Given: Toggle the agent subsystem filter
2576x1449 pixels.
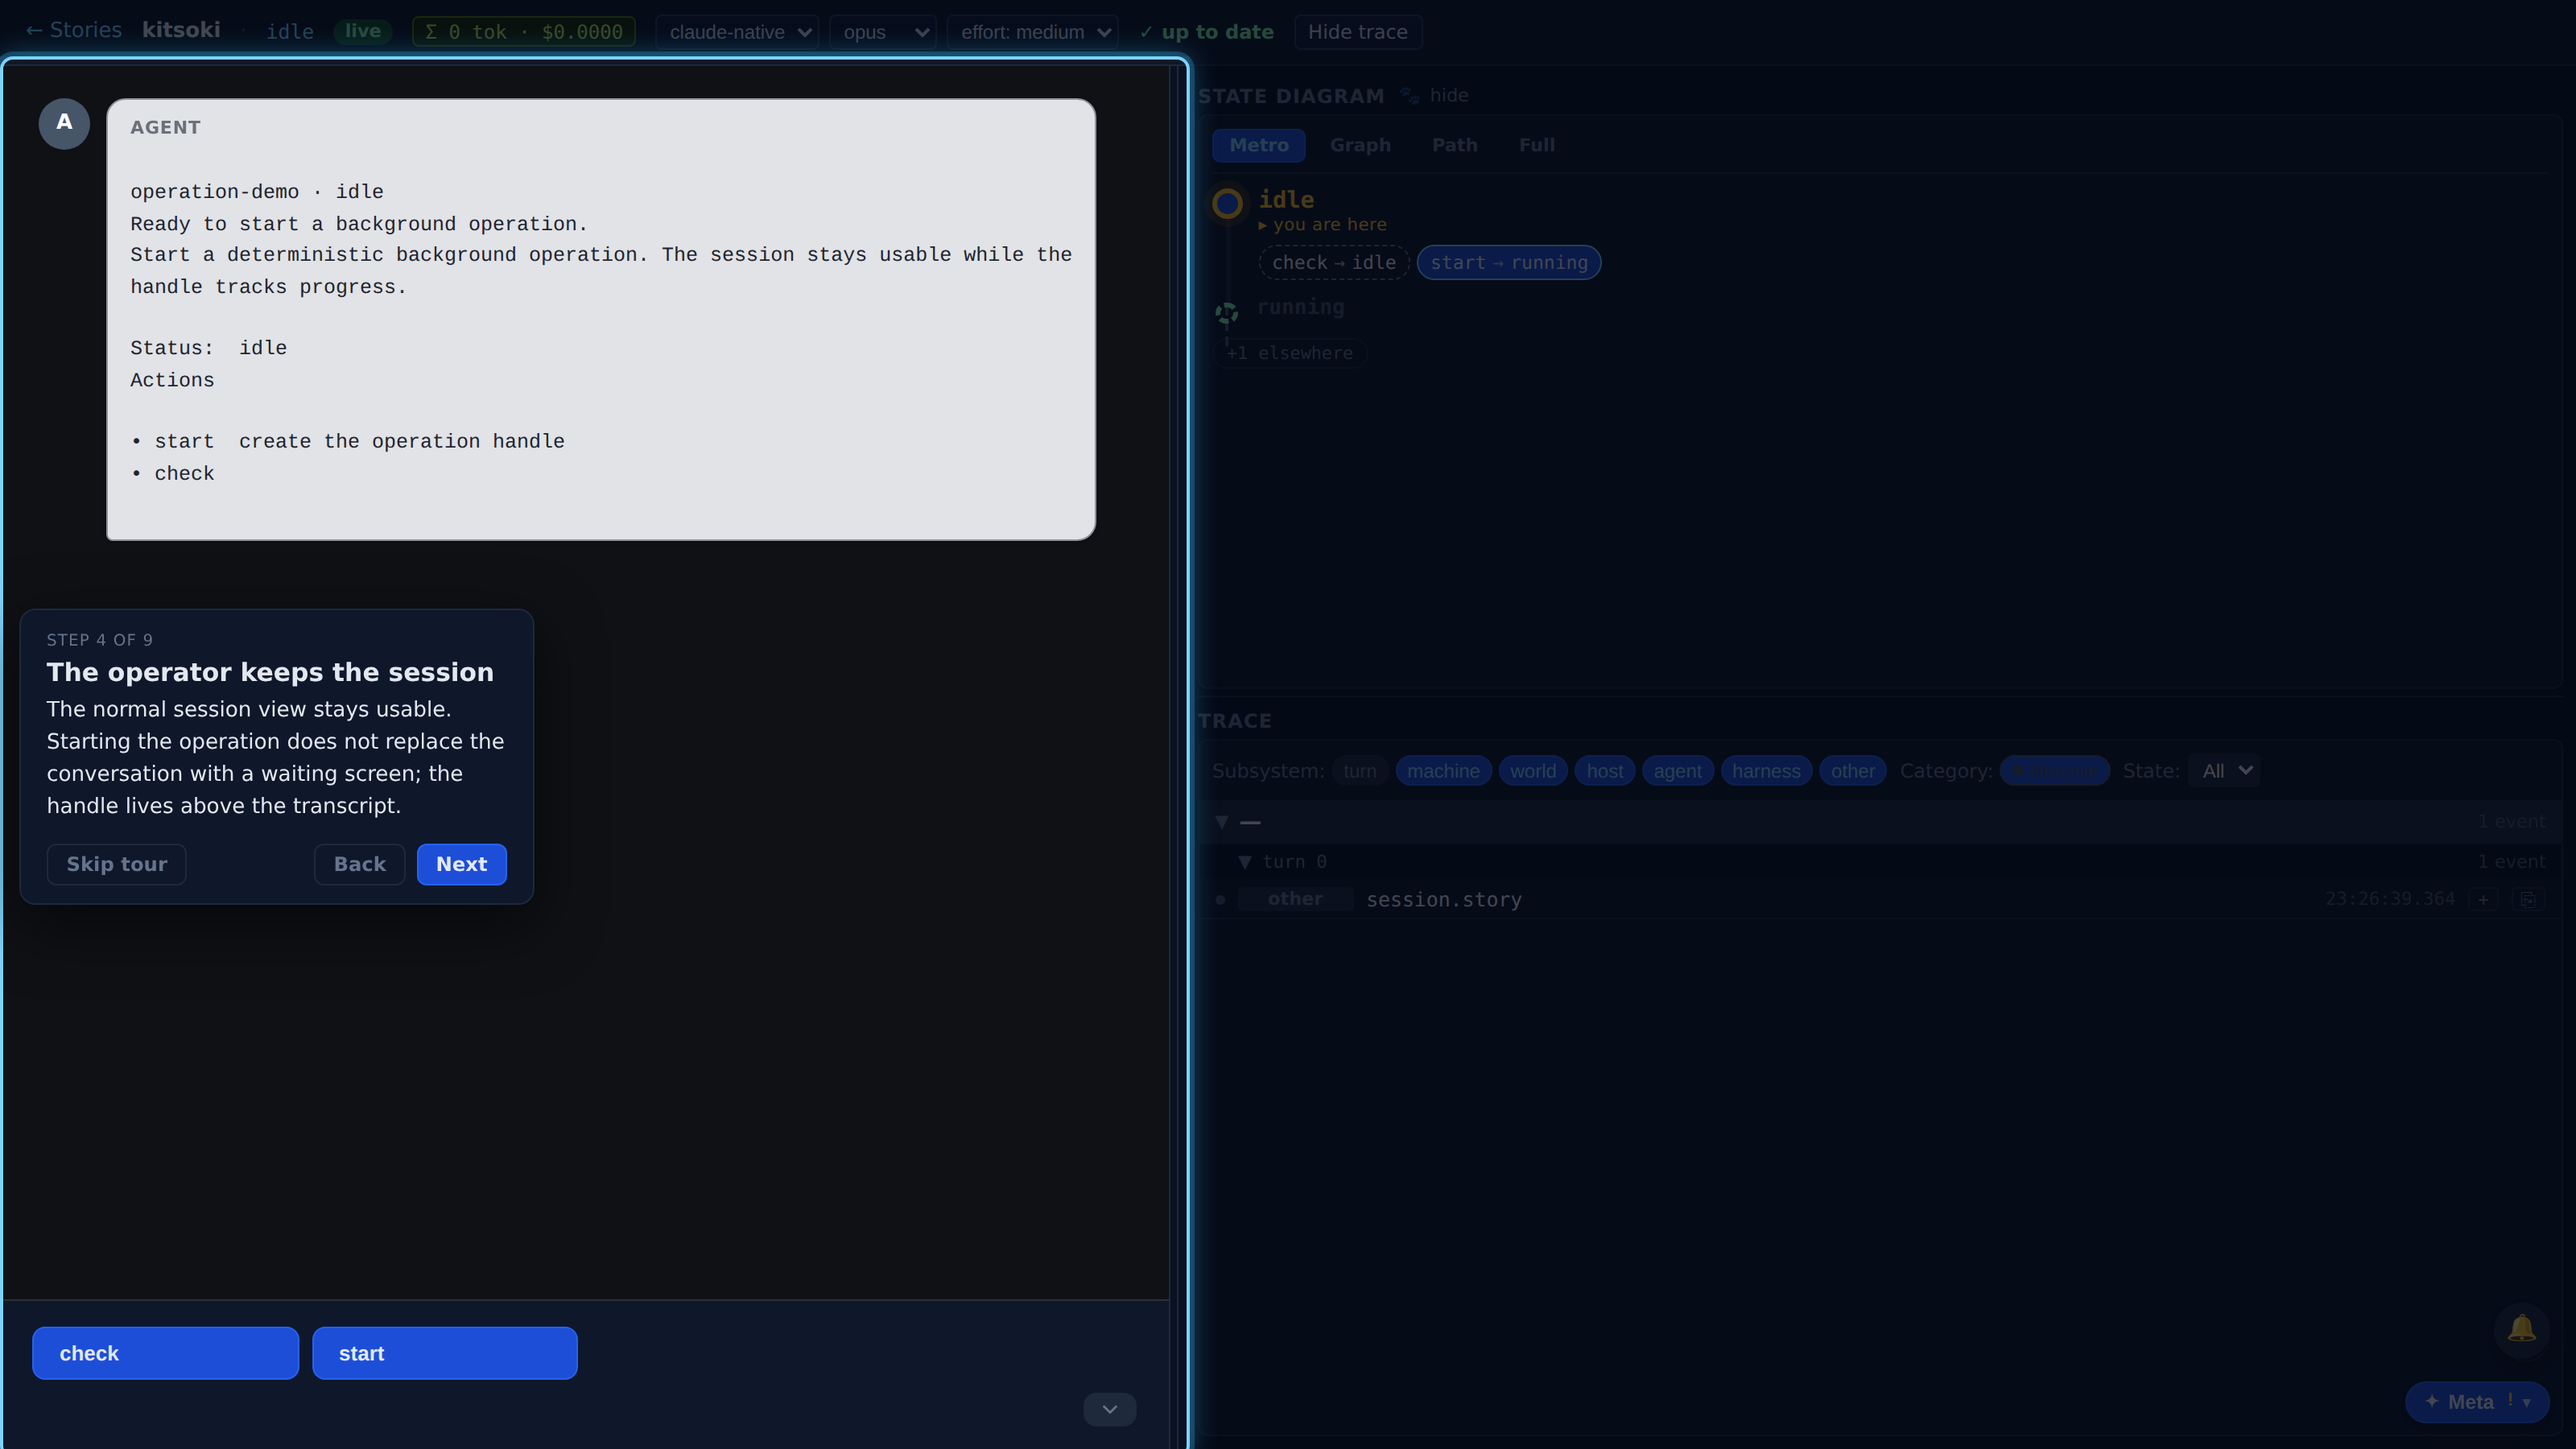Looking at the screenshot, I should 1678,771.
